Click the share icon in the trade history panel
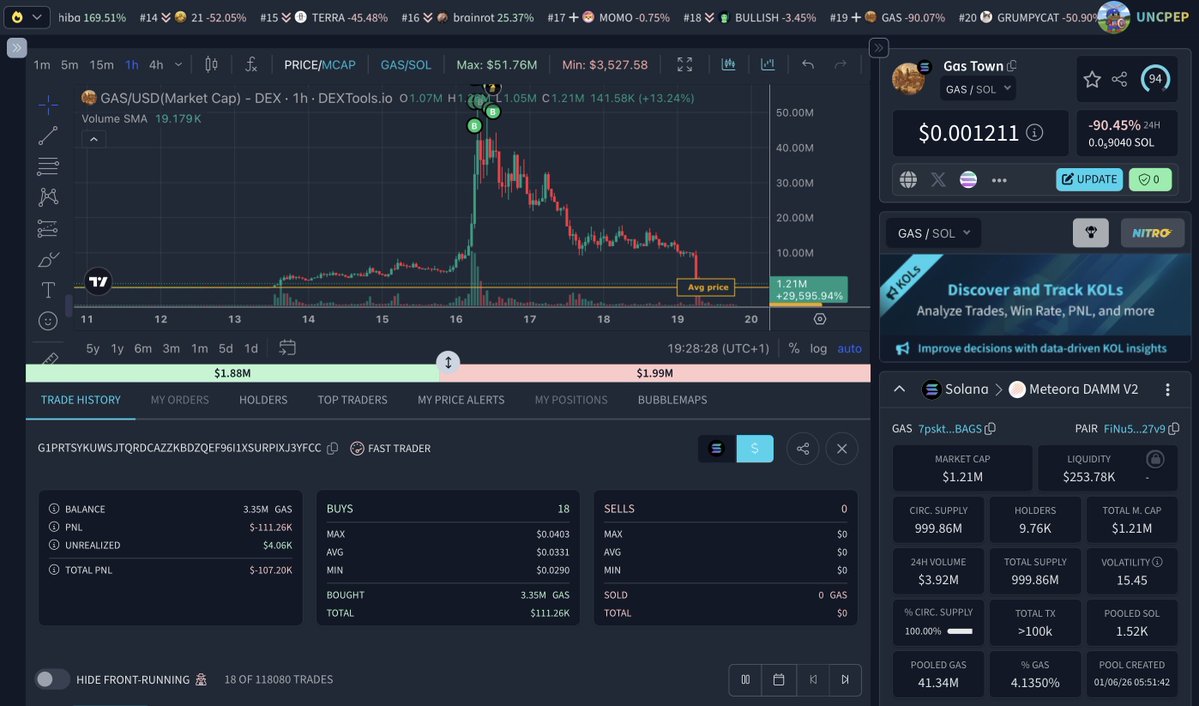 click(803, 449)
